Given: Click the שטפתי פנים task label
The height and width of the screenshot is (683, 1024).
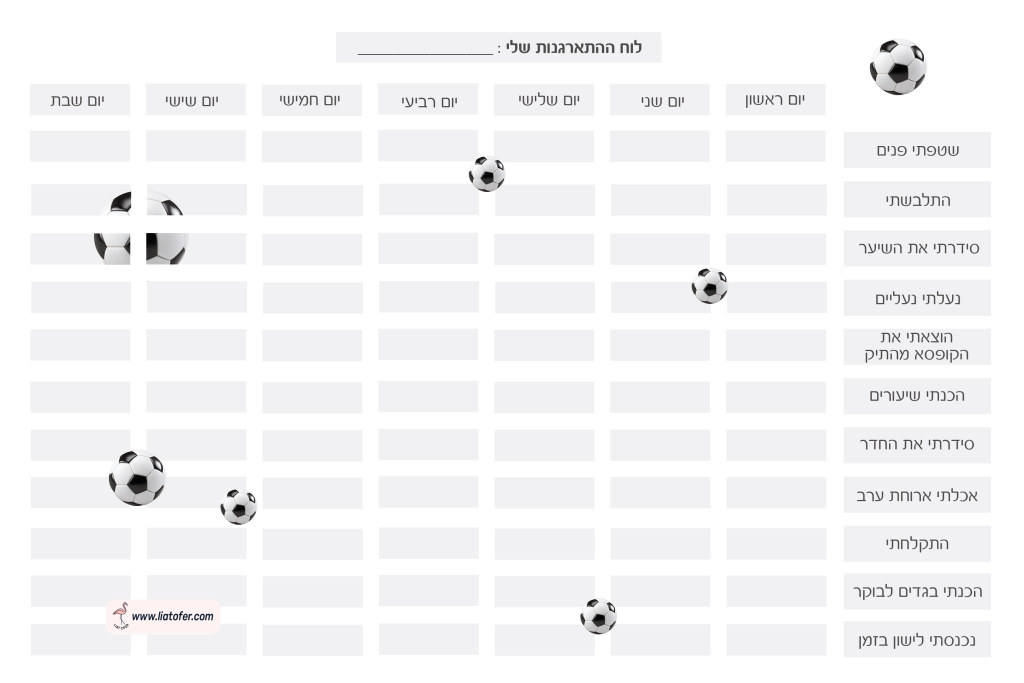Looking at the screenshot, I should click(x=917, y=150).
